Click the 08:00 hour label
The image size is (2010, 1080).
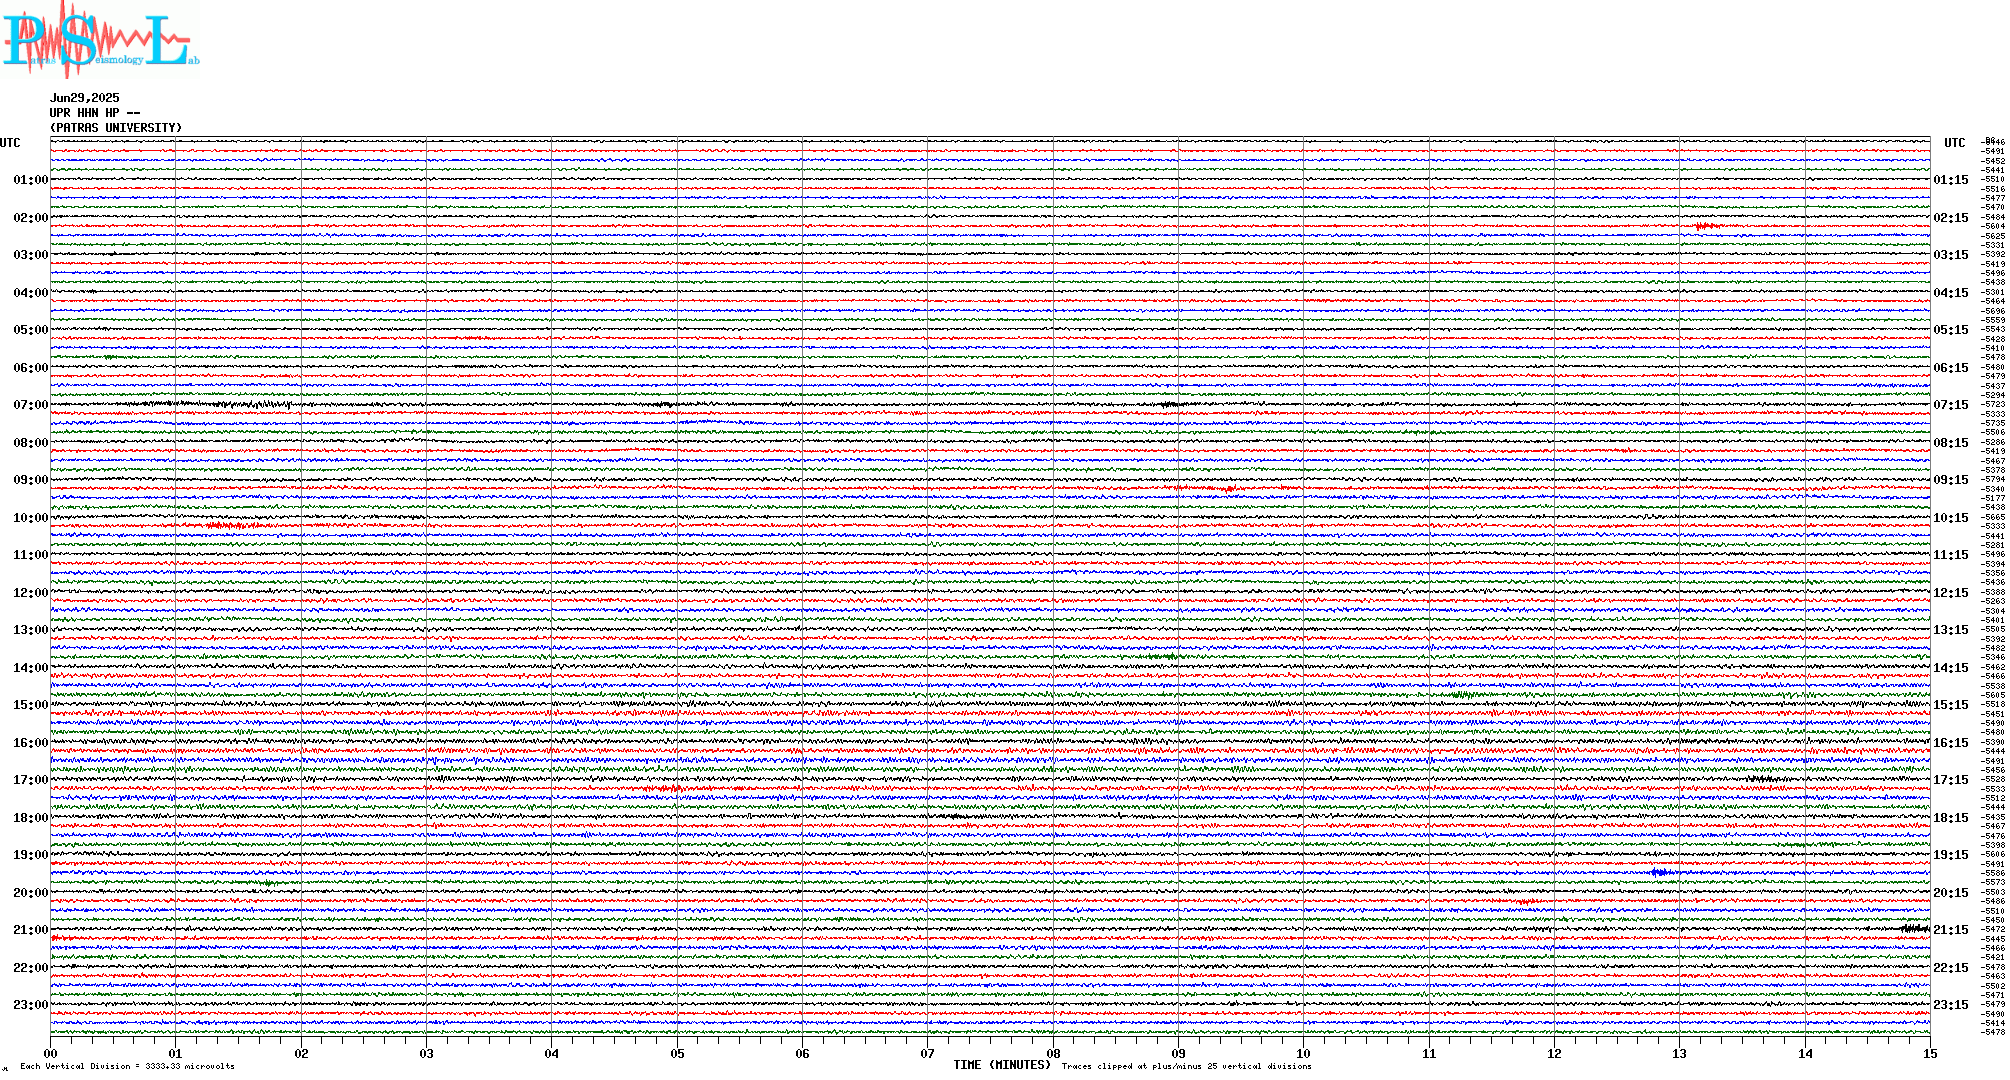(x=30, y=443)
